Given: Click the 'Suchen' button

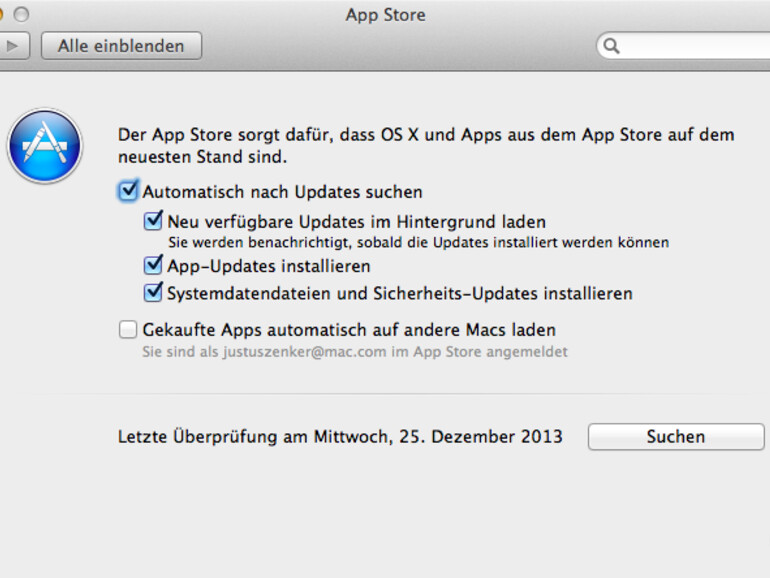Looking at the screenshot, I should [x=675, y=437].
